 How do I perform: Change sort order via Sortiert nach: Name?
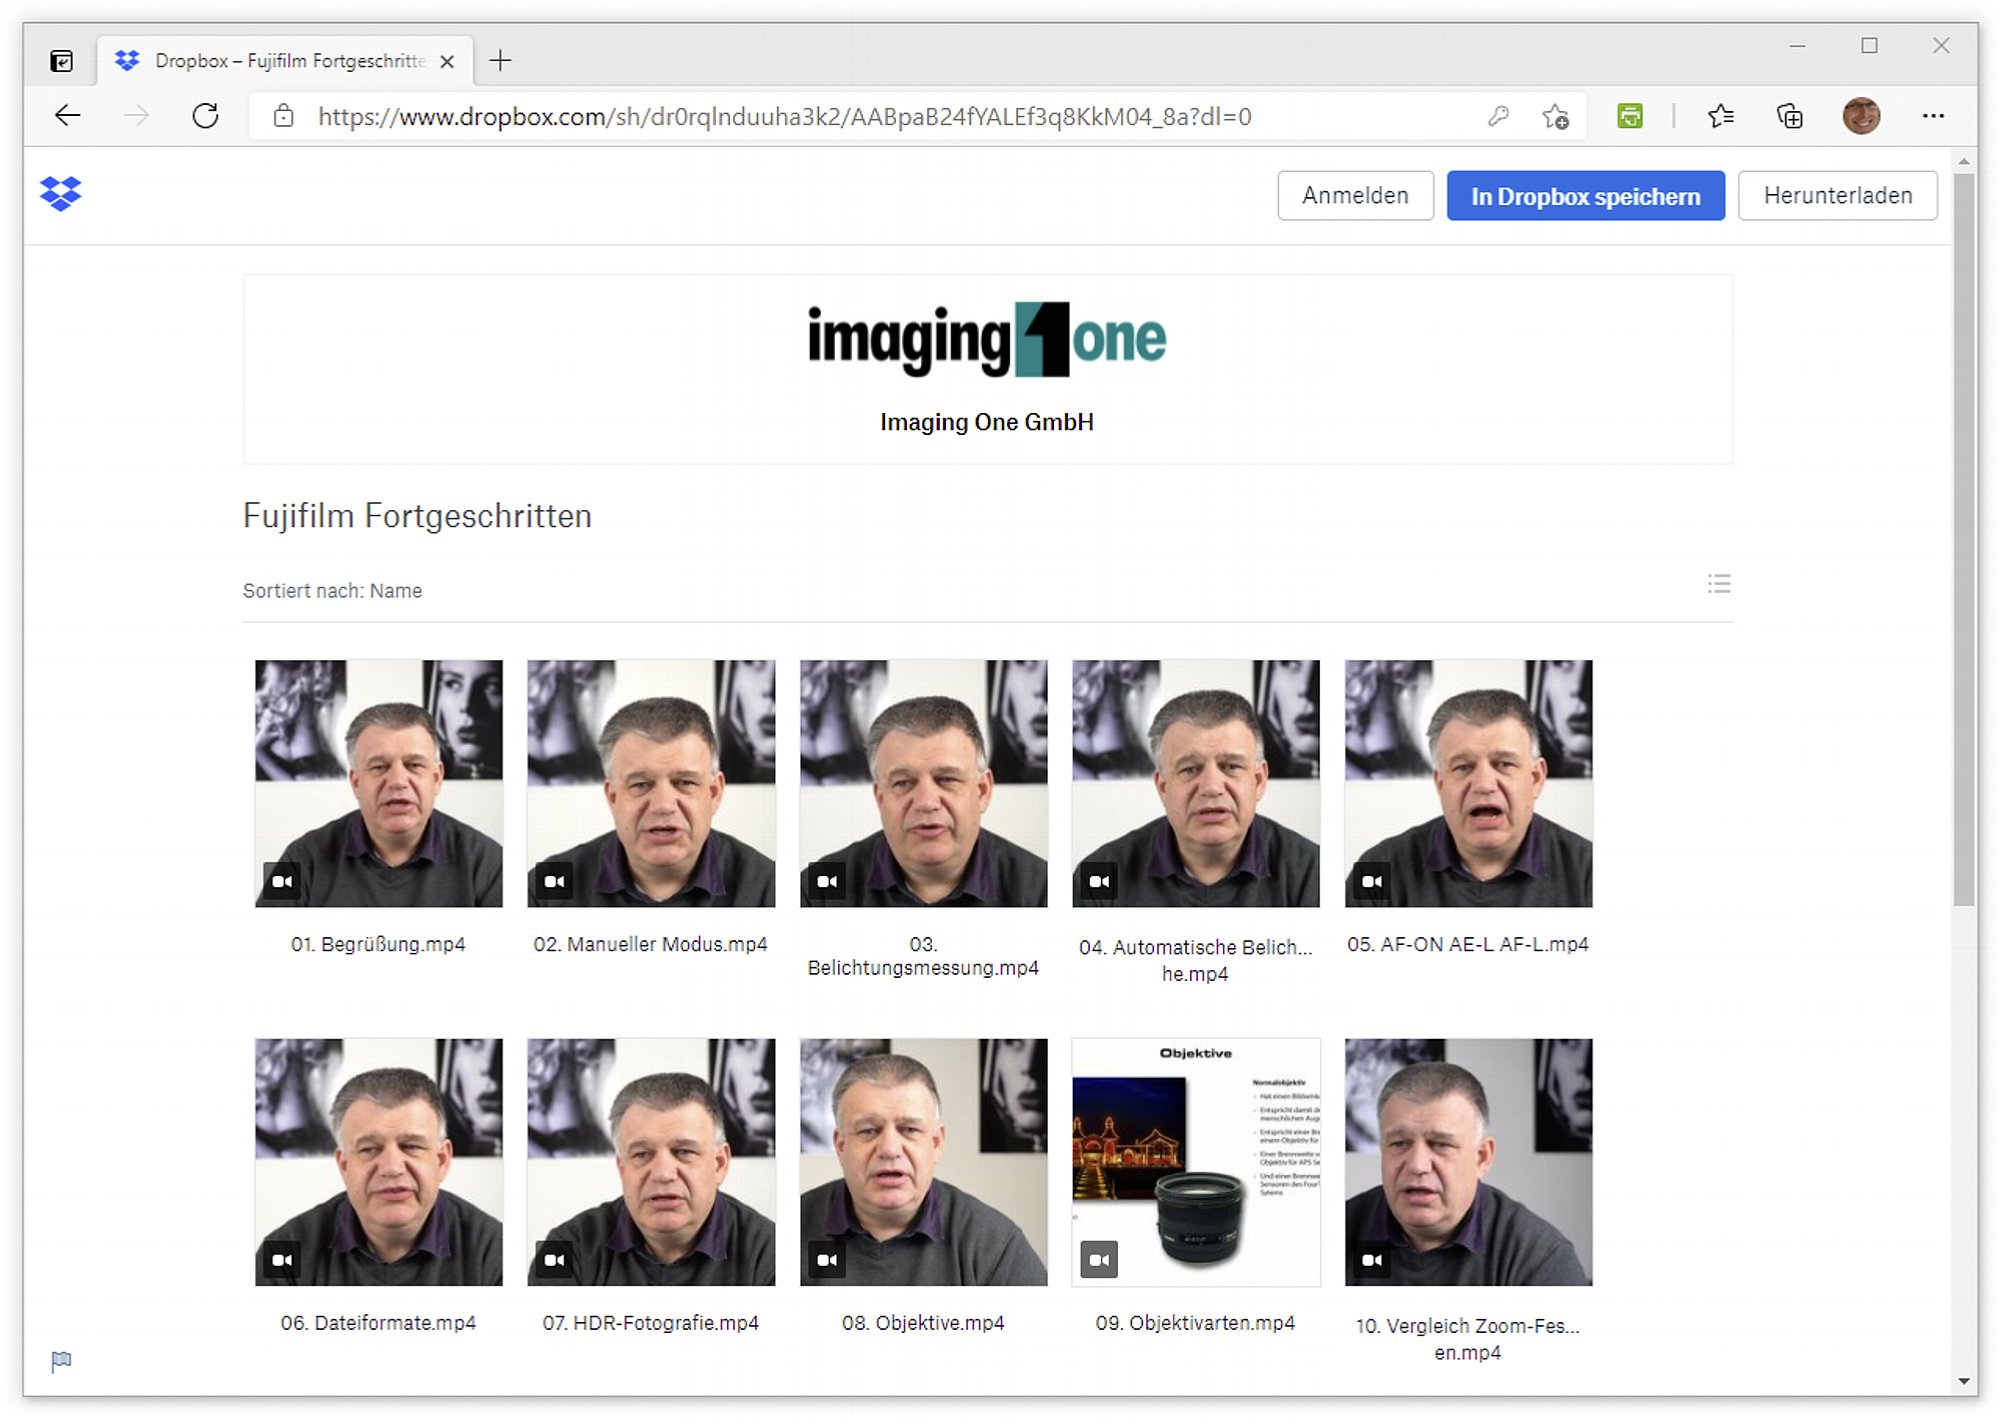[332, 591]
